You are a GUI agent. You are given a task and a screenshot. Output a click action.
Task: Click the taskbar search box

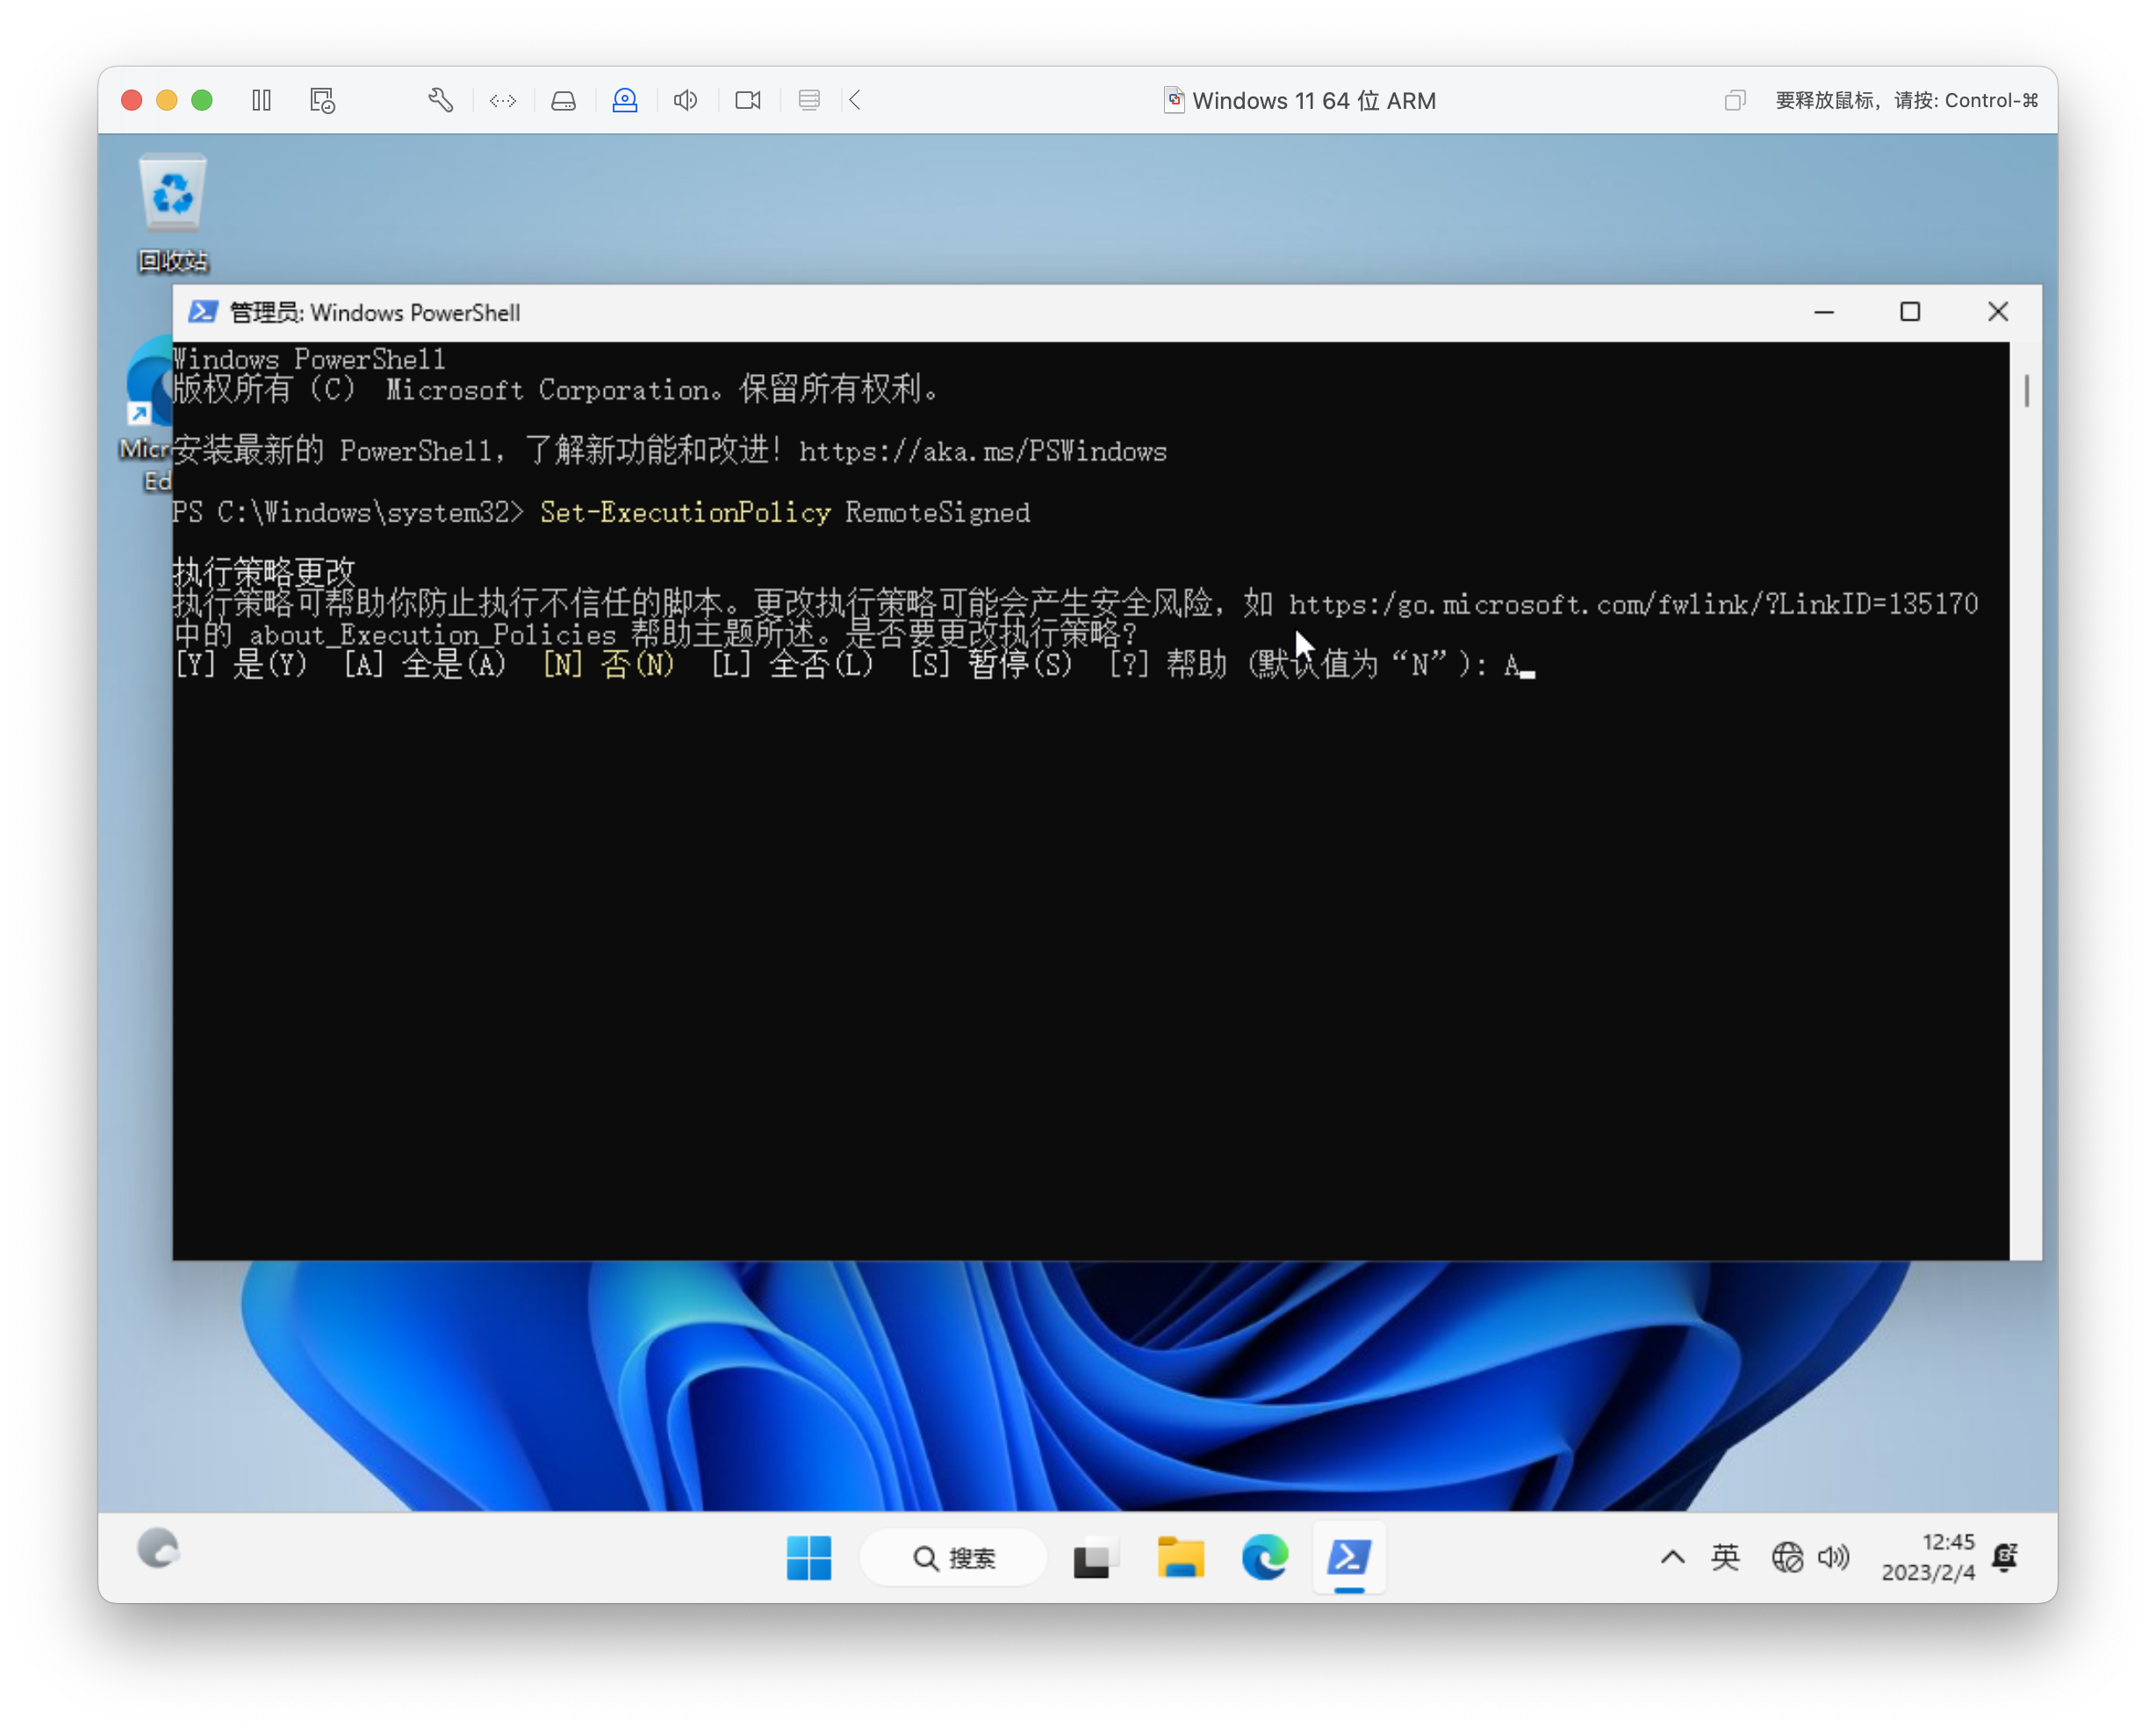coord(954,1557)
